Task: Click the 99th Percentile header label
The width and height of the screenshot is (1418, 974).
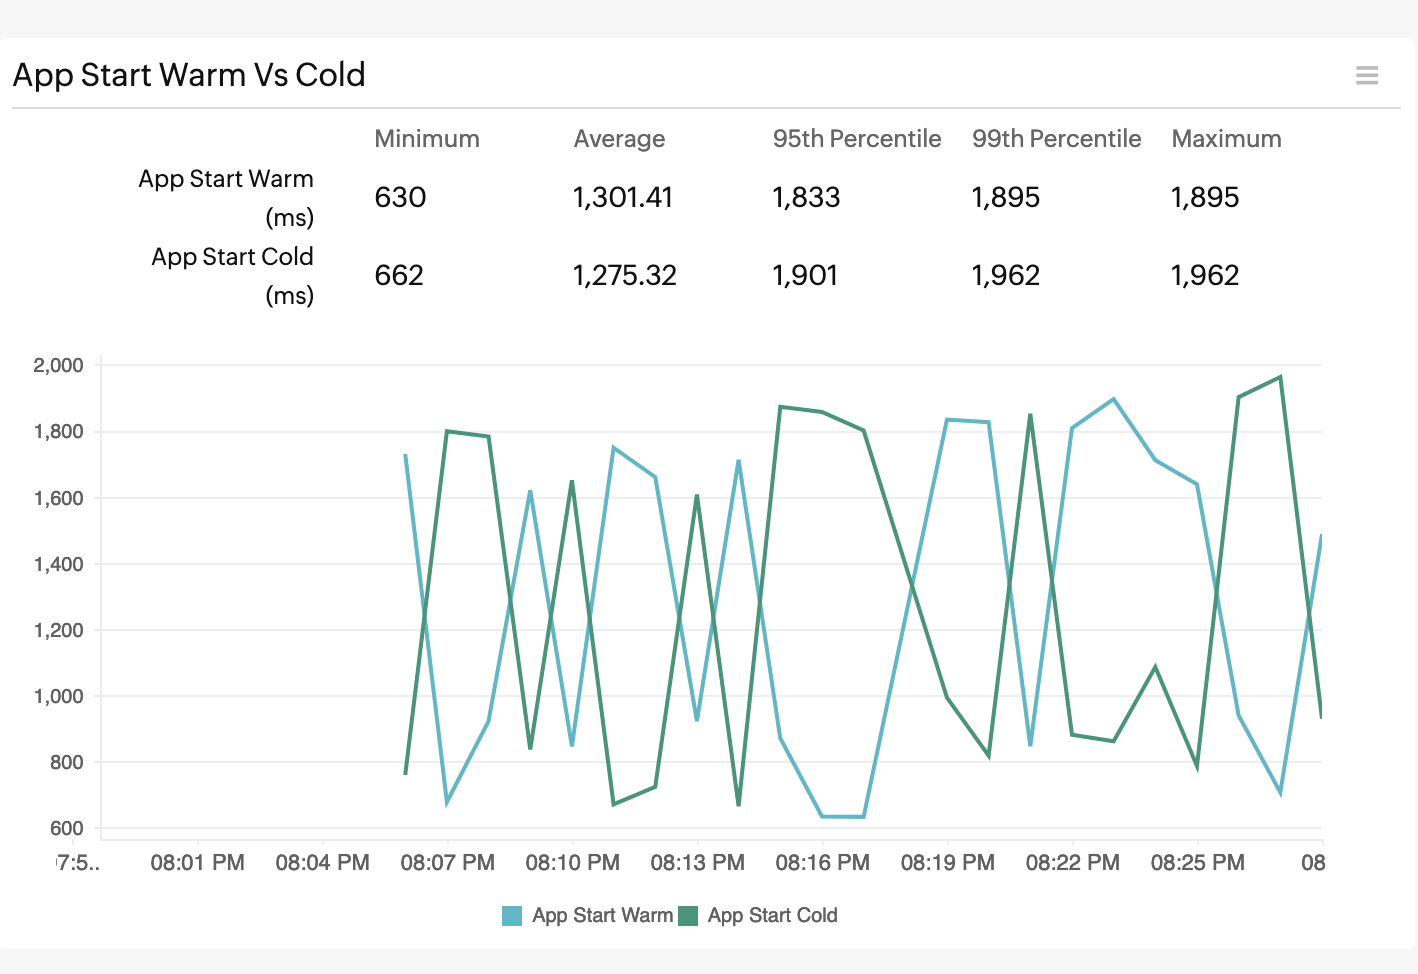Action: (x=1056, y=139)
